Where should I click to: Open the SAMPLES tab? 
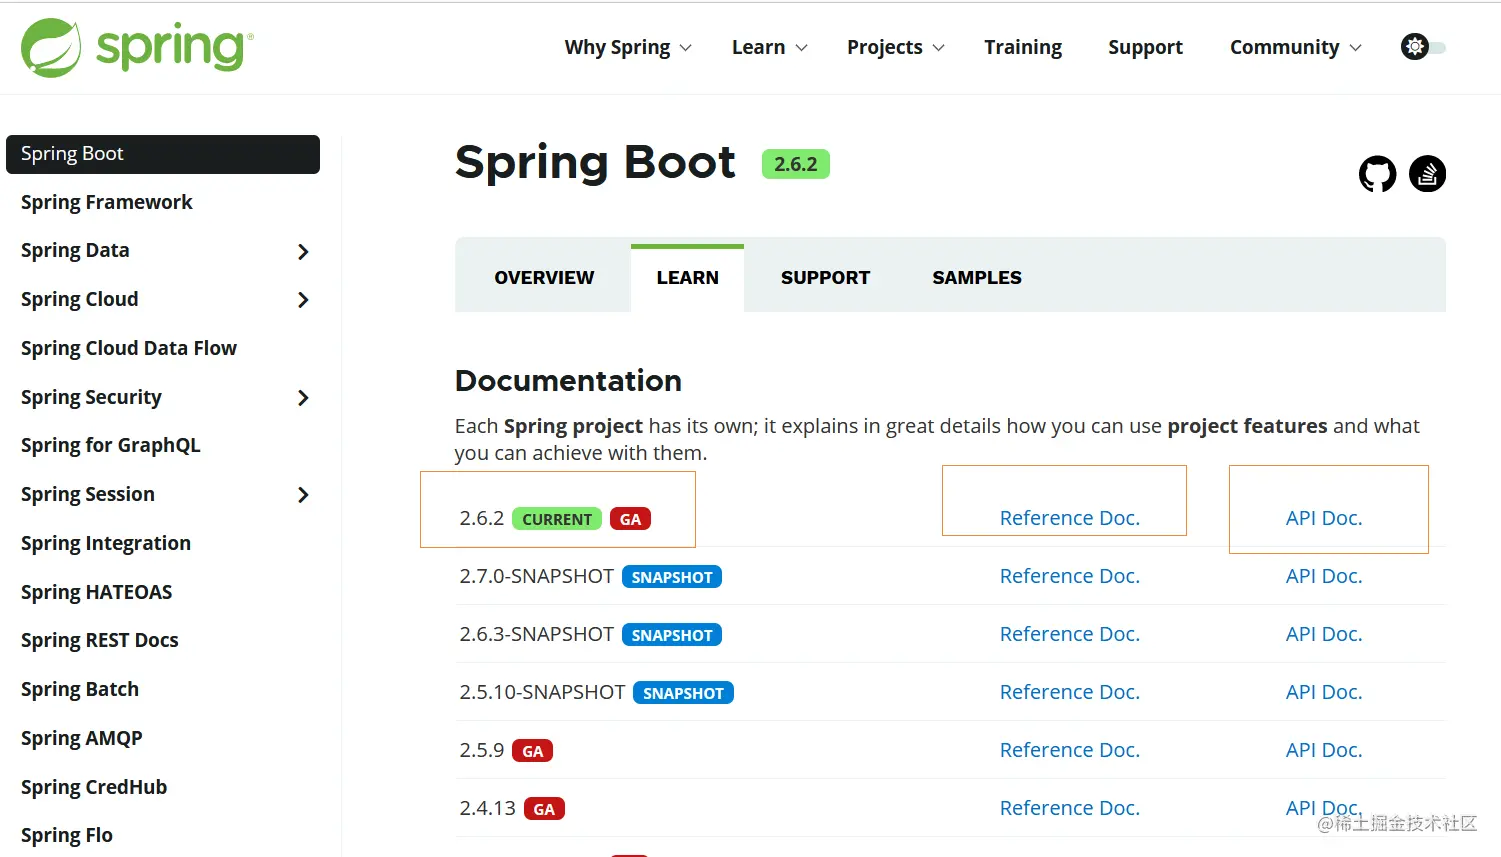pos(977,278)
